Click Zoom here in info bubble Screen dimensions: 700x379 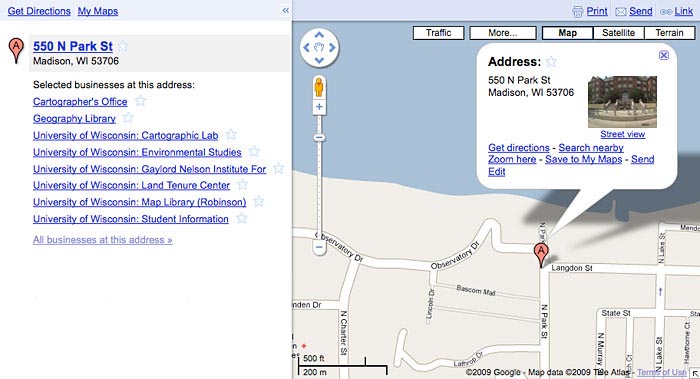click(512, 159)
